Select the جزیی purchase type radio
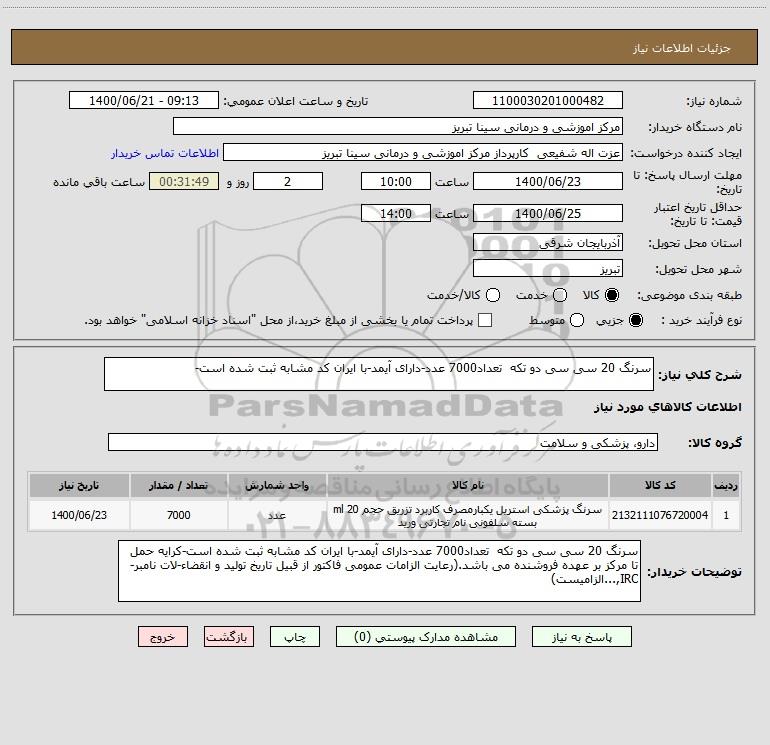The height and width of the screenshot is (745, 770). (636, 320)
